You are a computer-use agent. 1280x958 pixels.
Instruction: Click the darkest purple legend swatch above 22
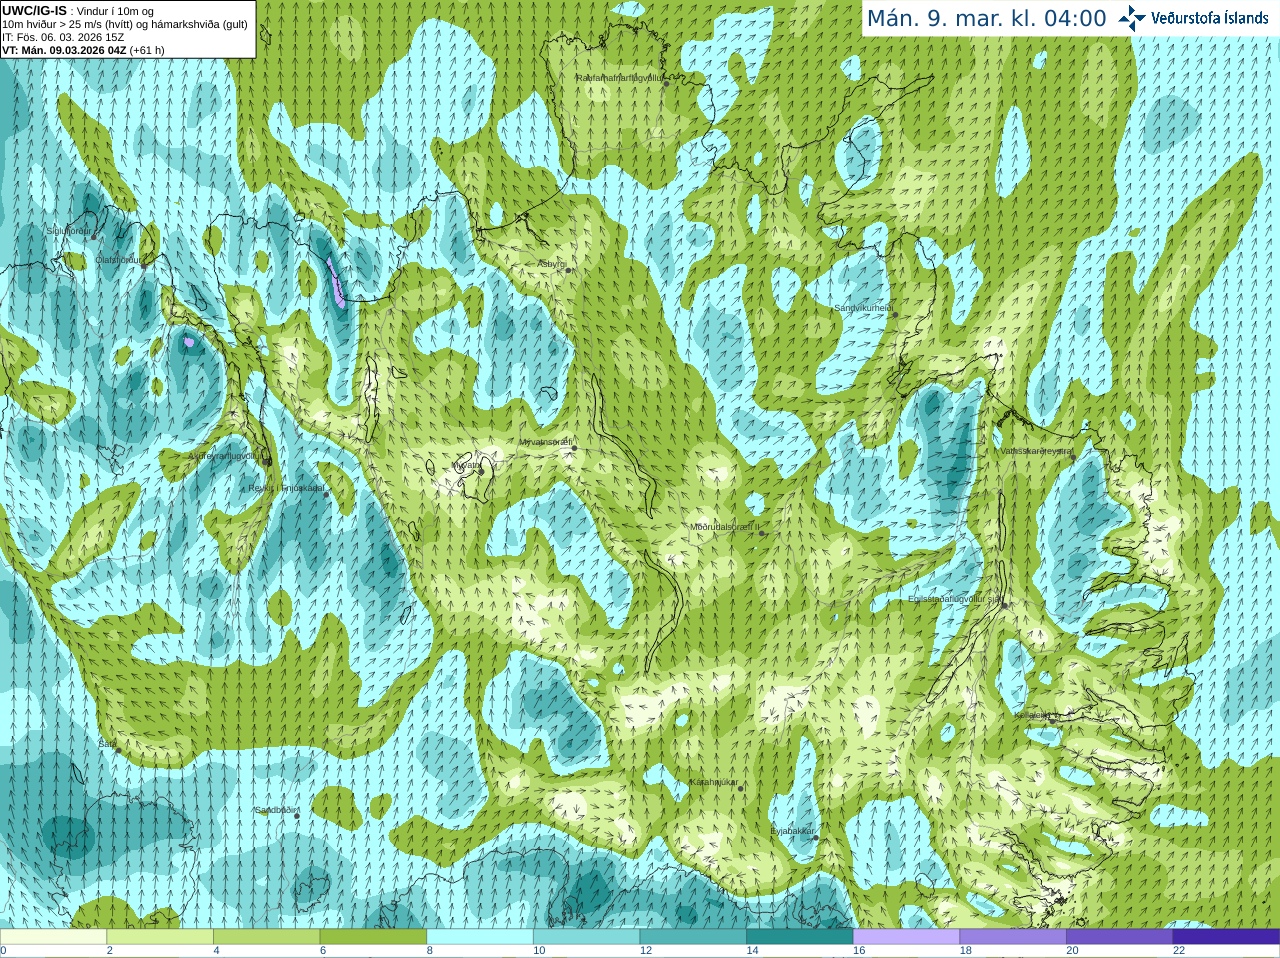(1226, 936)
